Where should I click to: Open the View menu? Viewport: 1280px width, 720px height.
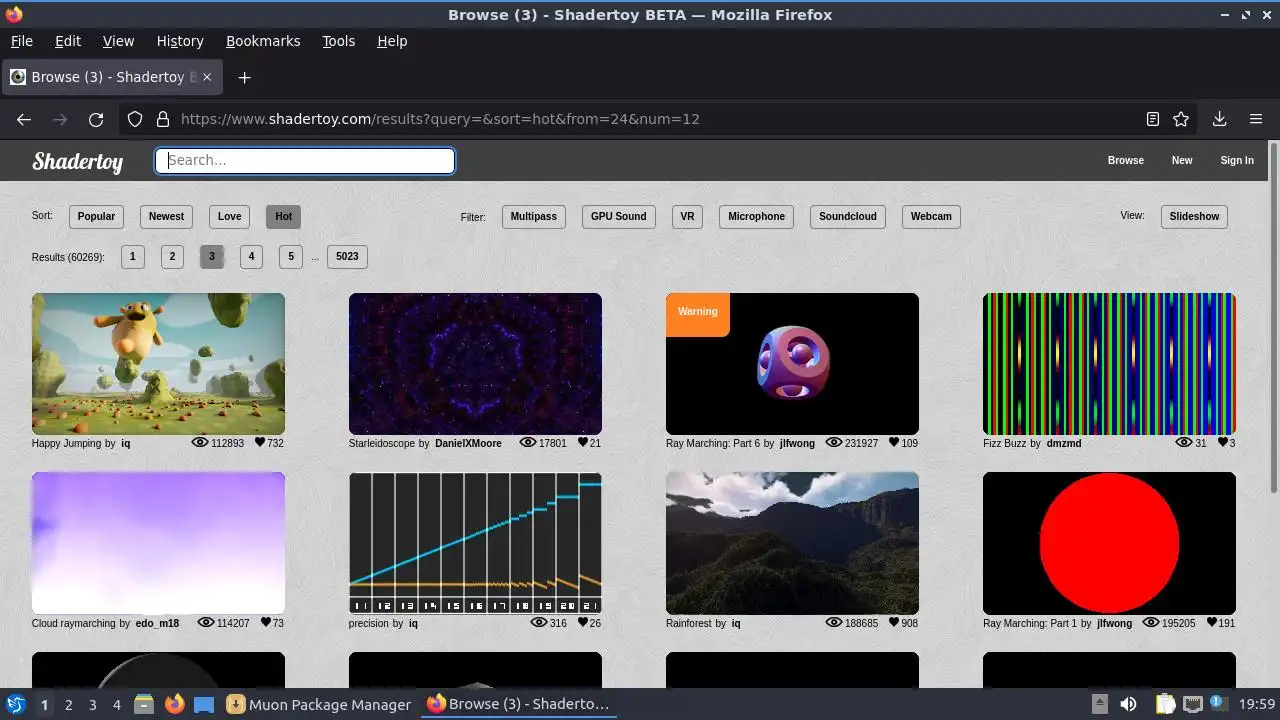click(x=118, y=41)
